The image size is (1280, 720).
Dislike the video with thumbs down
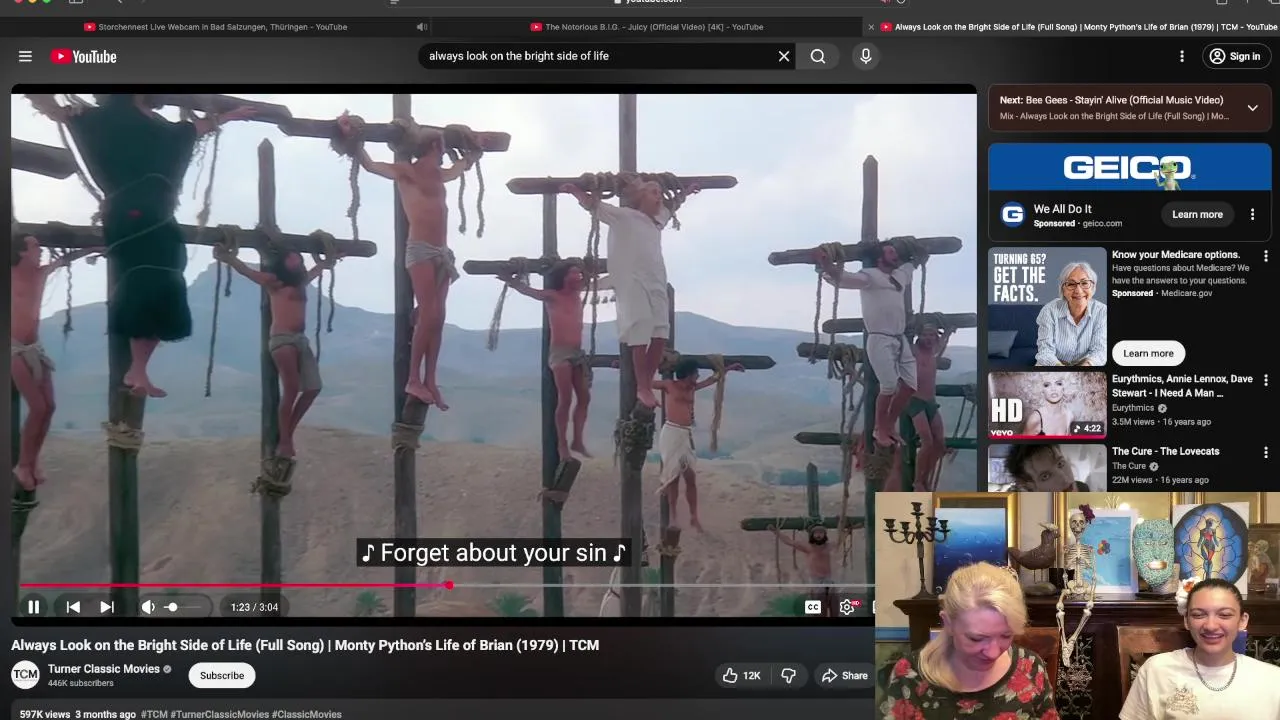point(788,676)
